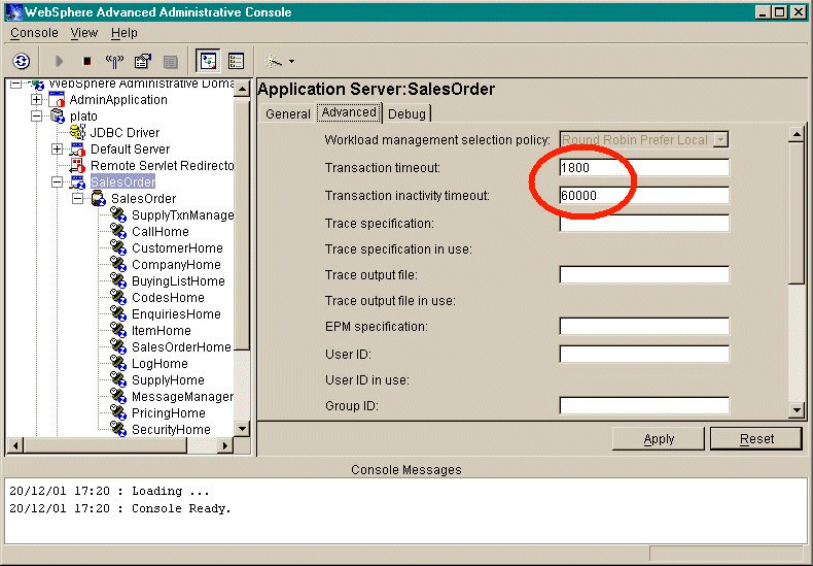Click the Group ID input field

pos(644,406)
